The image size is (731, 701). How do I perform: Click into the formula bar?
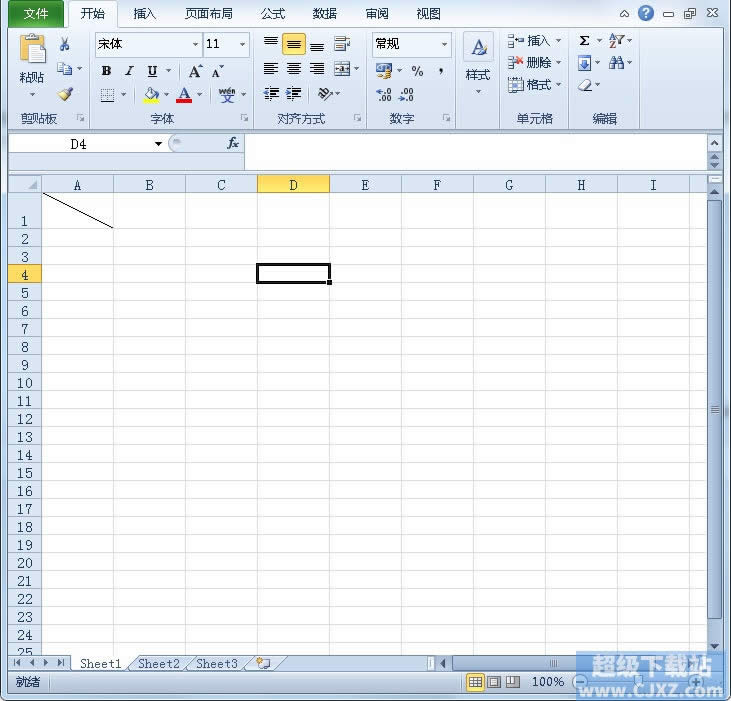[x=476, y=152]
